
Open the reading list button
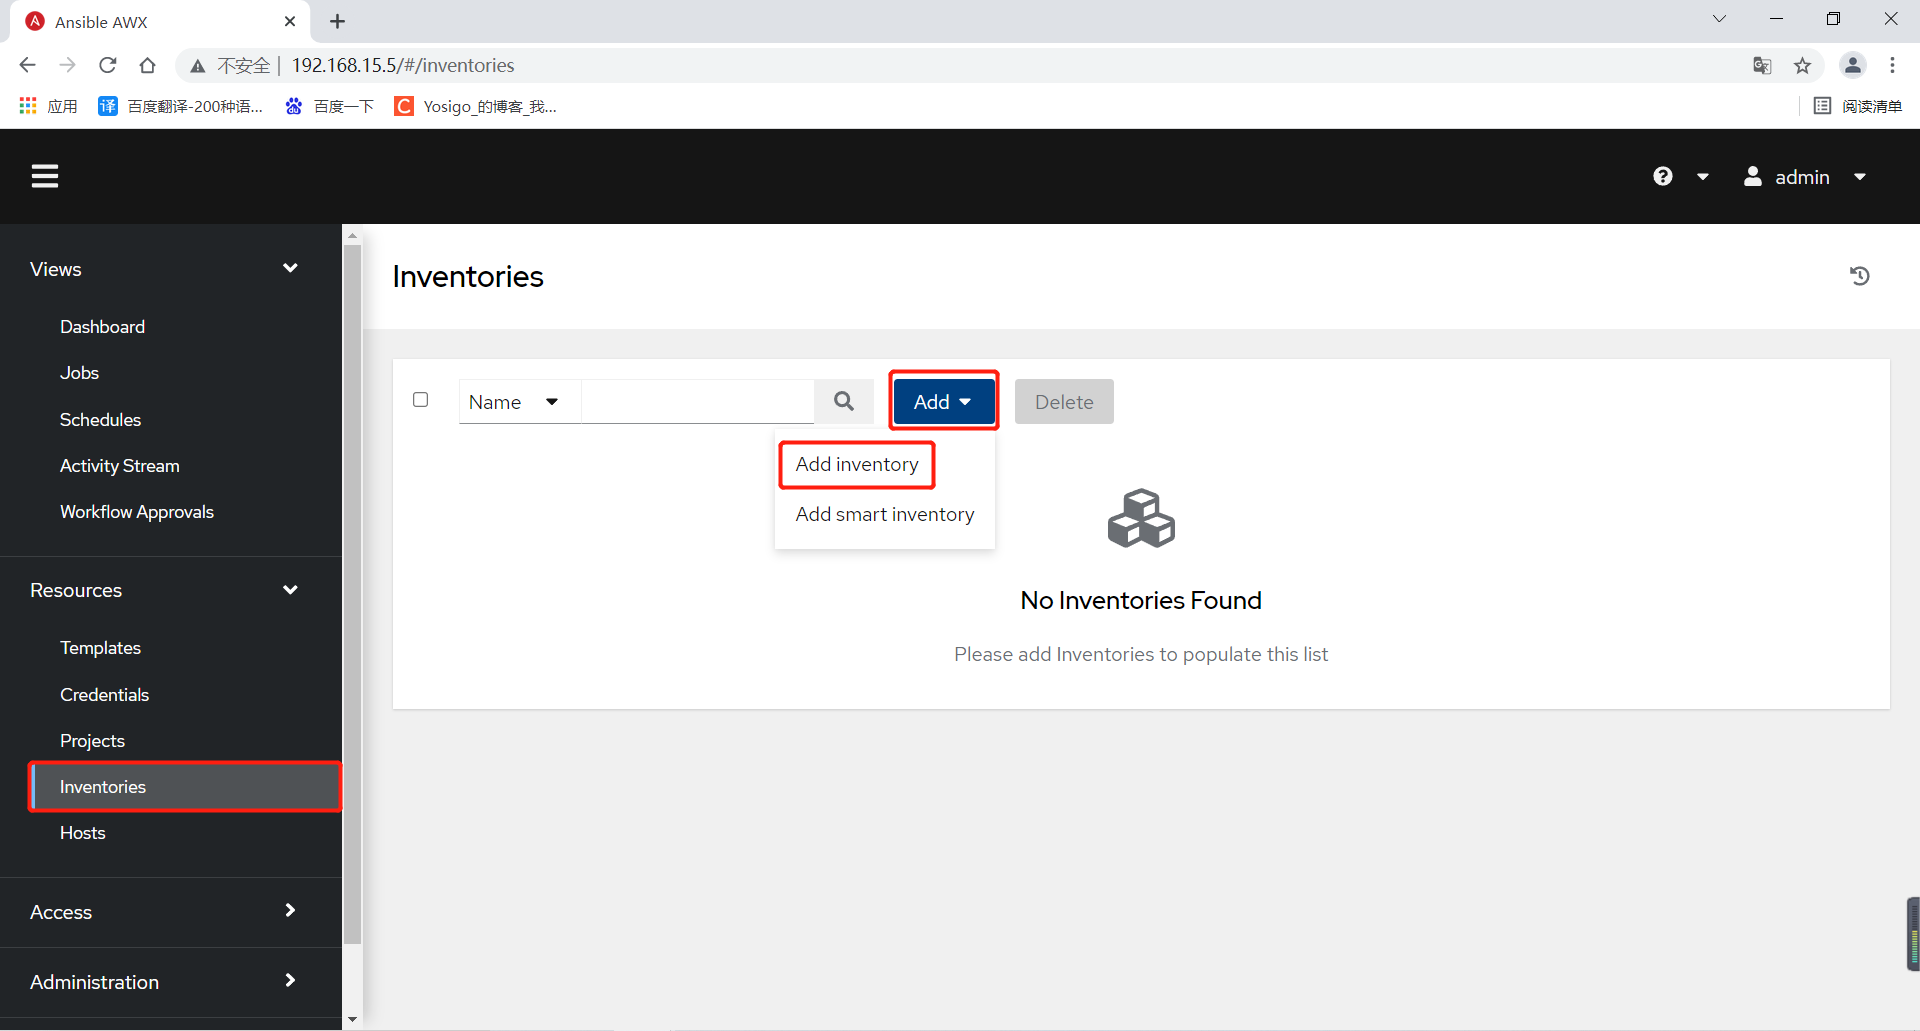[1858, 106]
